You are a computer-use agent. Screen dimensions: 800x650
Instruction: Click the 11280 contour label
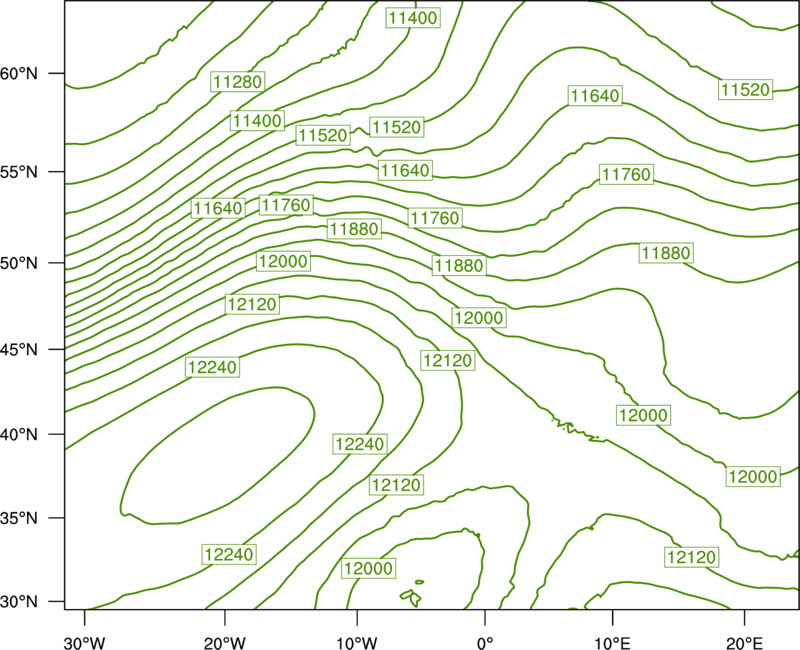[238, 82]
